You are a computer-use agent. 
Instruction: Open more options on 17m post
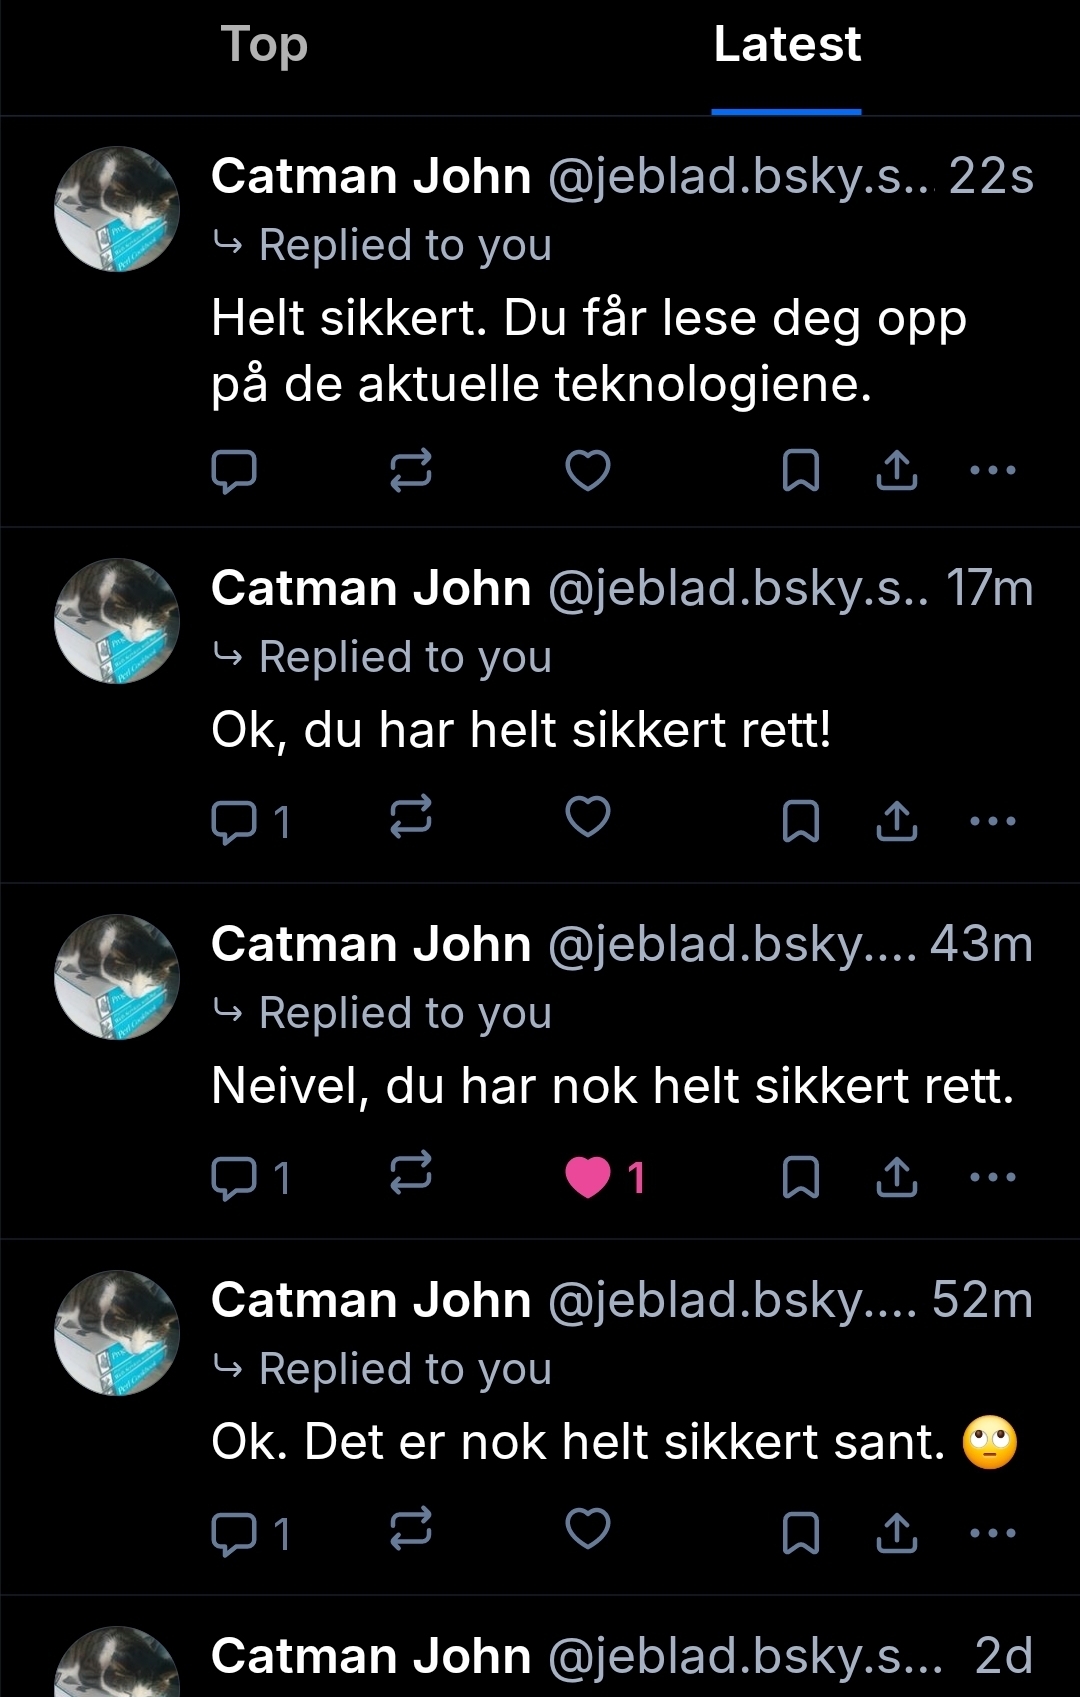(x=993, y=822)
